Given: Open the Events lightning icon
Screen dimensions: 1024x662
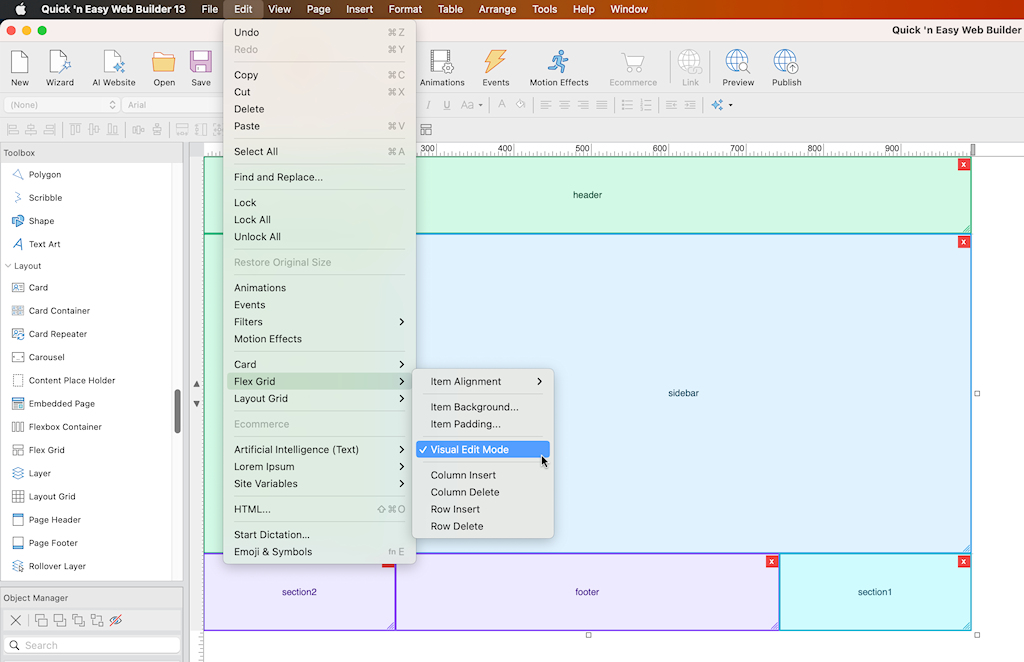Looking at the screenshot, I should (x=496, y=68).
